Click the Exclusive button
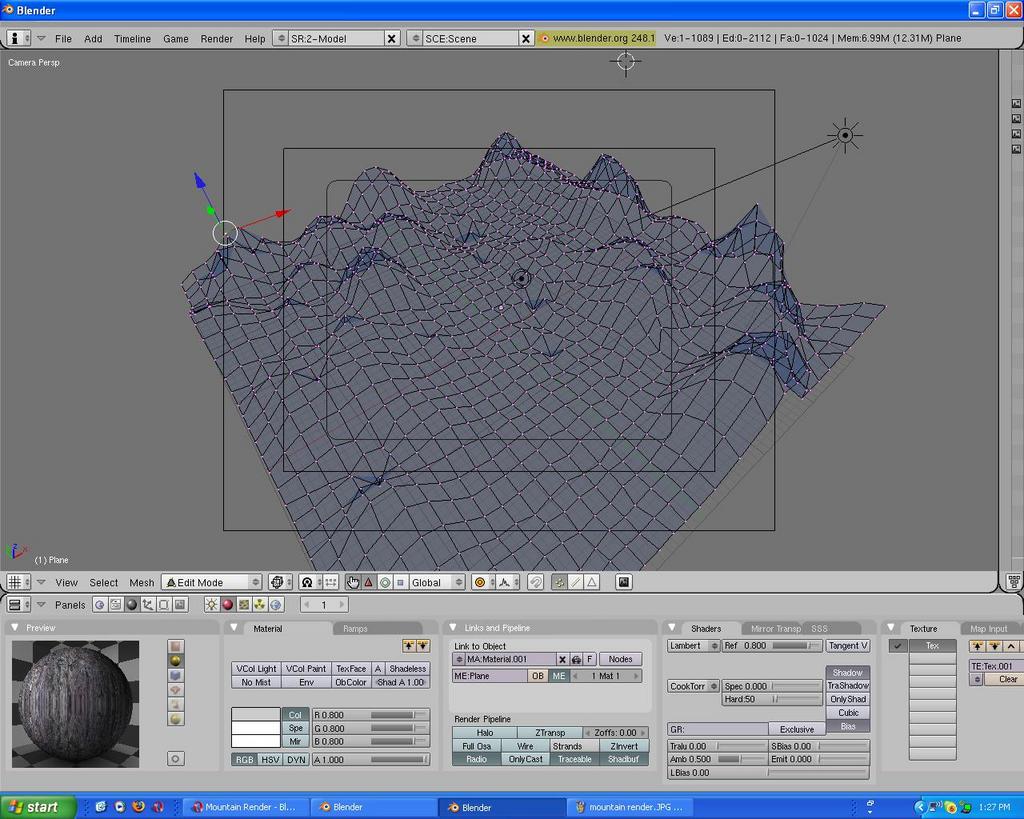This screenshot has height=819, width=1024. click(797, 730)
